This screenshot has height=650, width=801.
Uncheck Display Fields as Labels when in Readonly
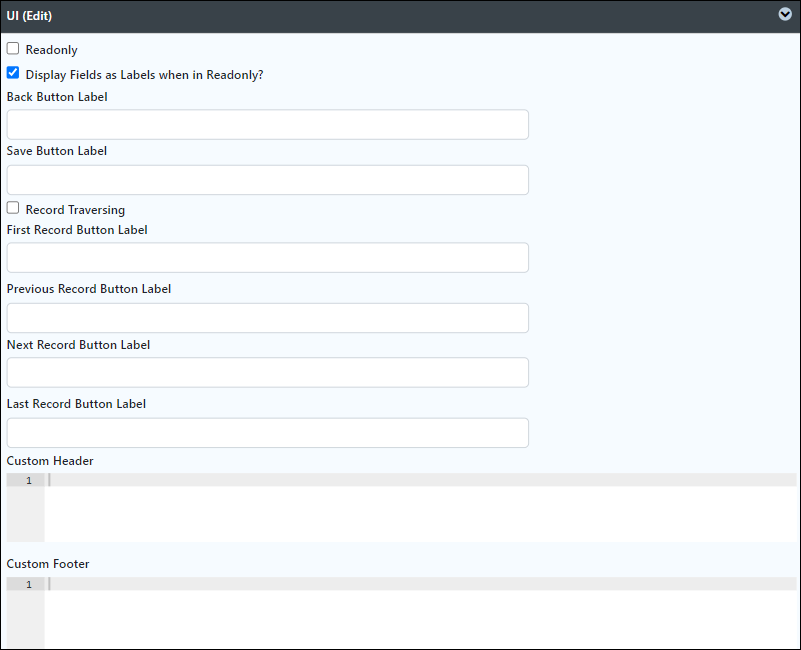[13, 73]
